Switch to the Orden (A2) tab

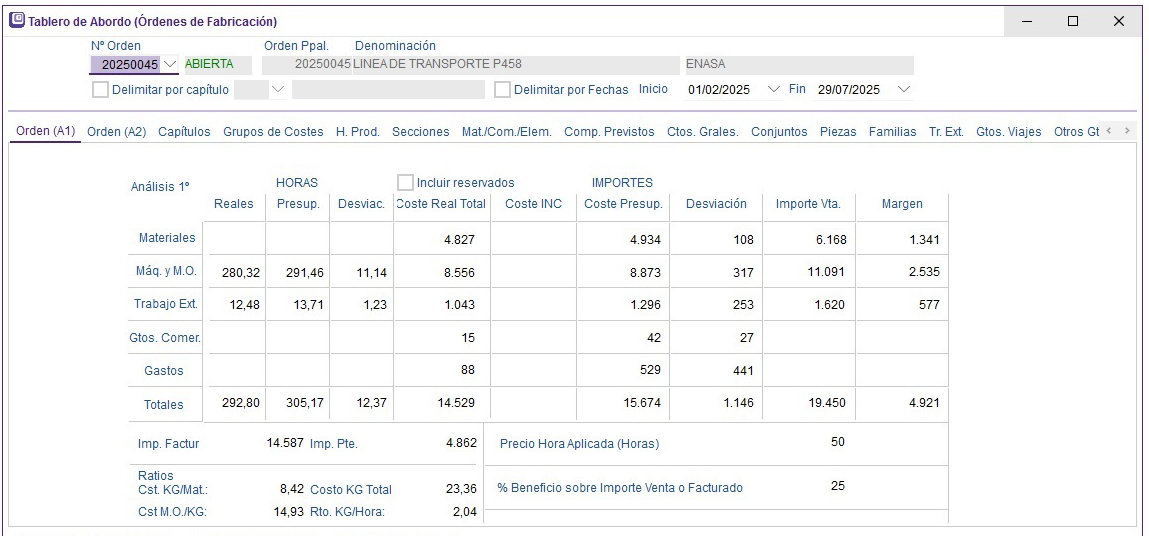(116, 132)
